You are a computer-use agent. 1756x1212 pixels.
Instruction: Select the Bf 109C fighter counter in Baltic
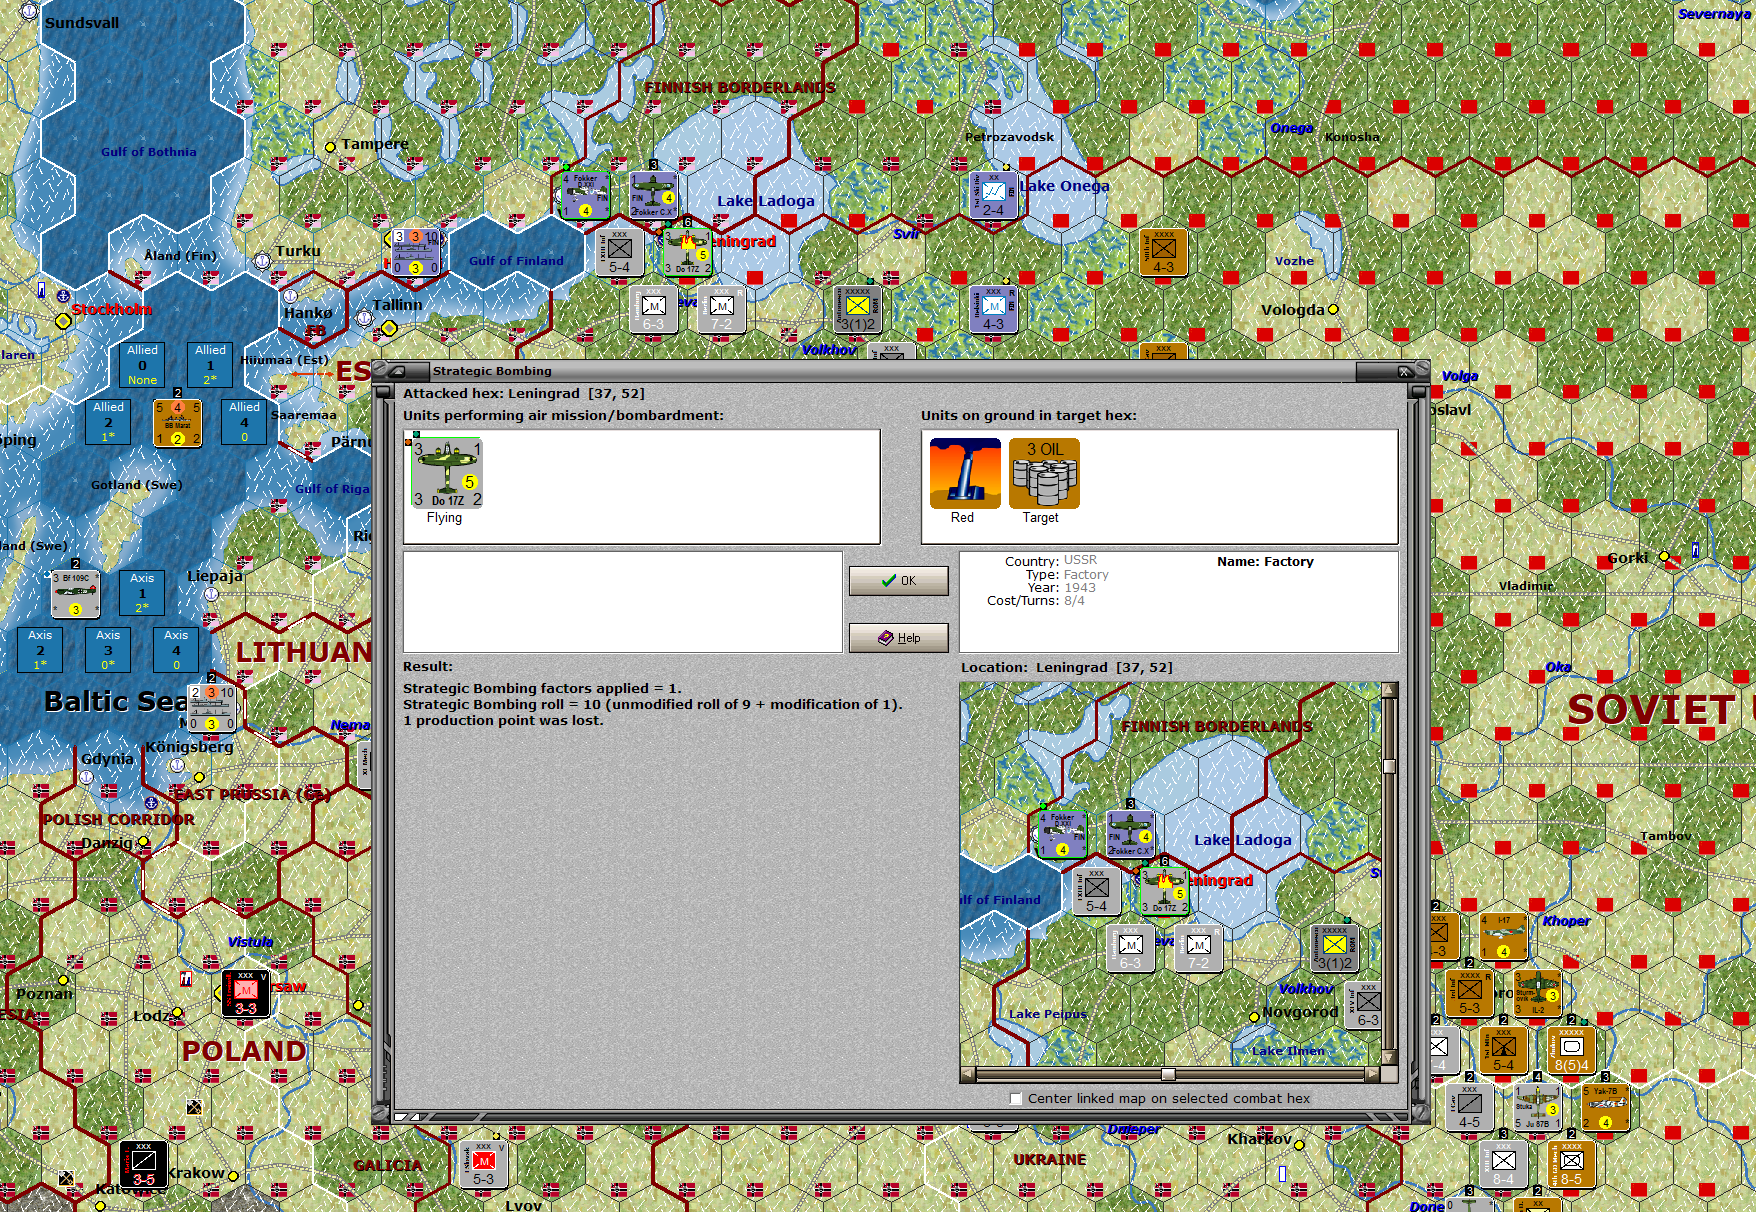76,594
